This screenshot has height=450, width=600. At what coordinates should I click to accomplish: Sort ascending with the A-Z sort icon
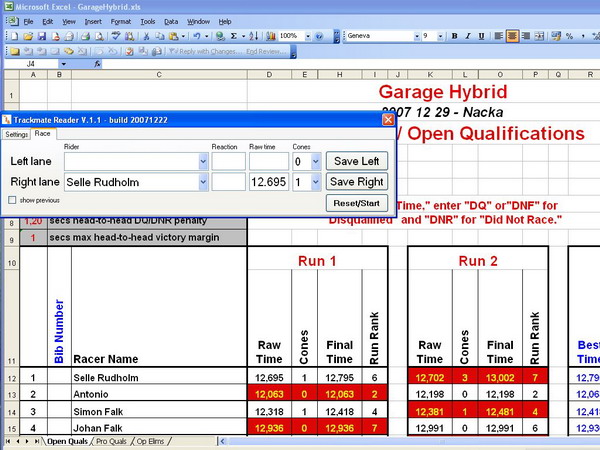(x=253, y=36)
